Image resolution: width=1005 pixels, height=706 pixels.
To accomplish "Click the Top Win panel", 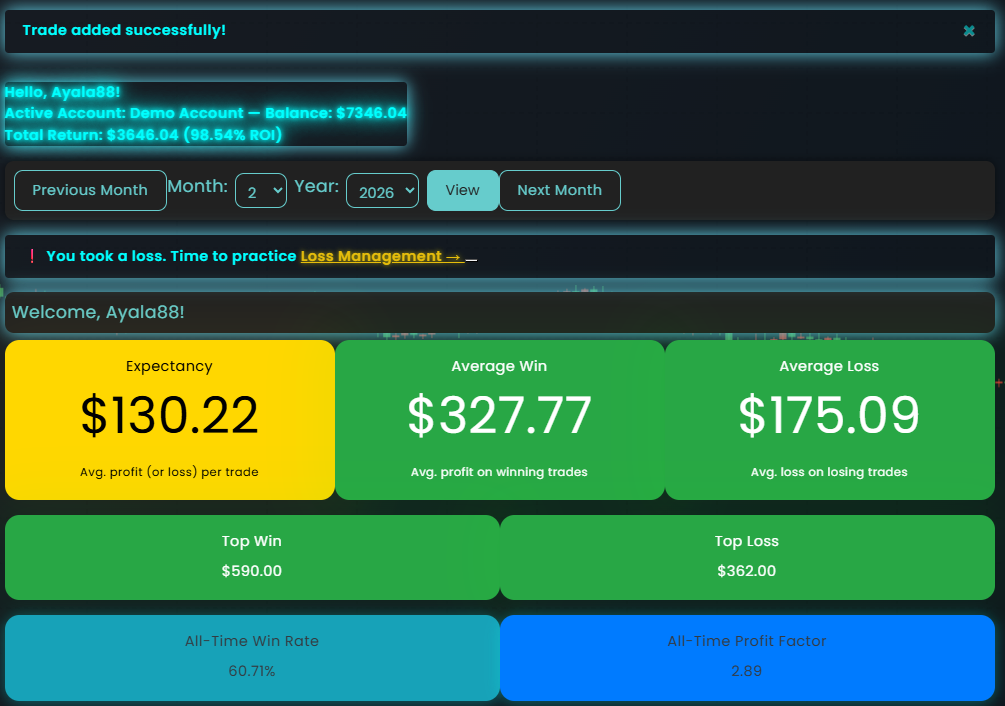I will [x=252, y=557].
